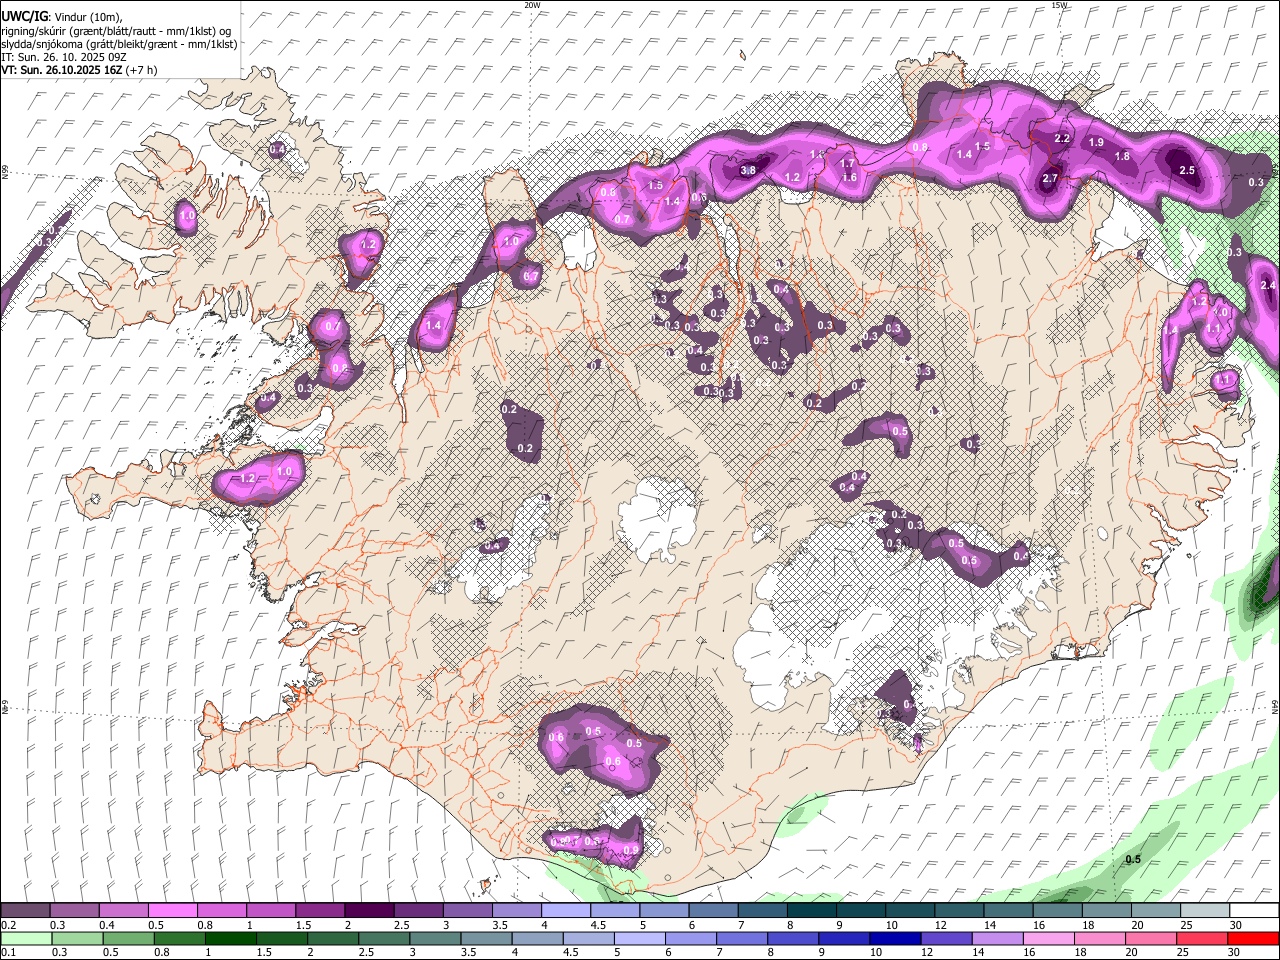Click the lavender 4–4.5 swatch in the top scale
Viewport: 1280px width, 960px height.
point(565,911)
